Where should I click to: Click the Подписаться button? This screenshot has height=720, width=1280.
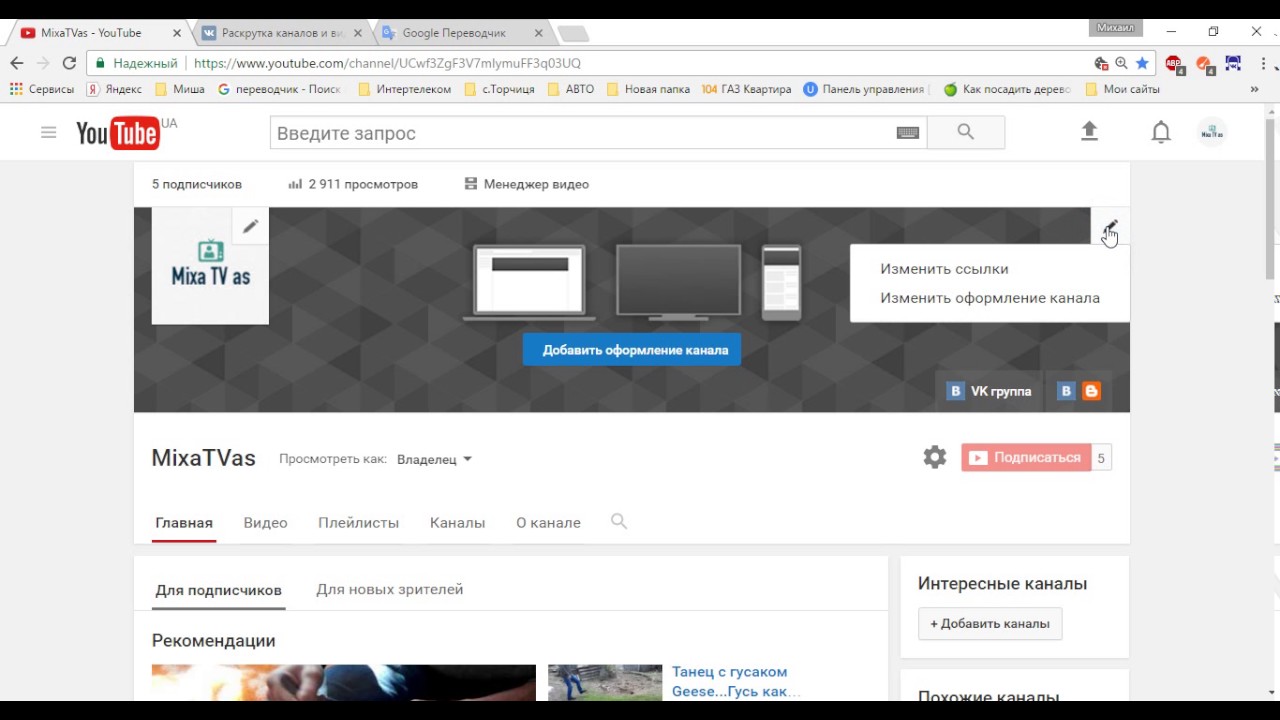(1026, 457)
